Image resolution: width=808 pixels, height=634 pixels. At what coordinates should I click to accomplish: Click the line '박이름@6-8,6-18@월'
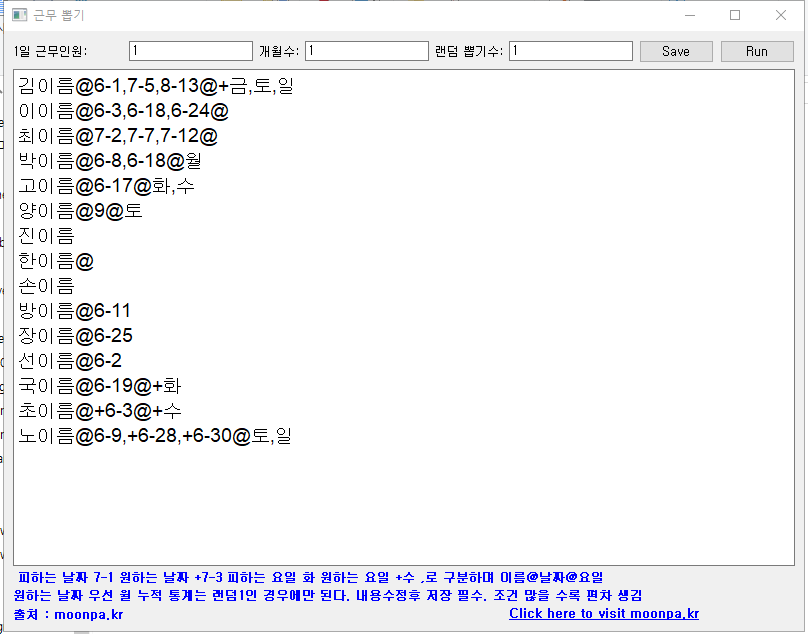(110, 161)
